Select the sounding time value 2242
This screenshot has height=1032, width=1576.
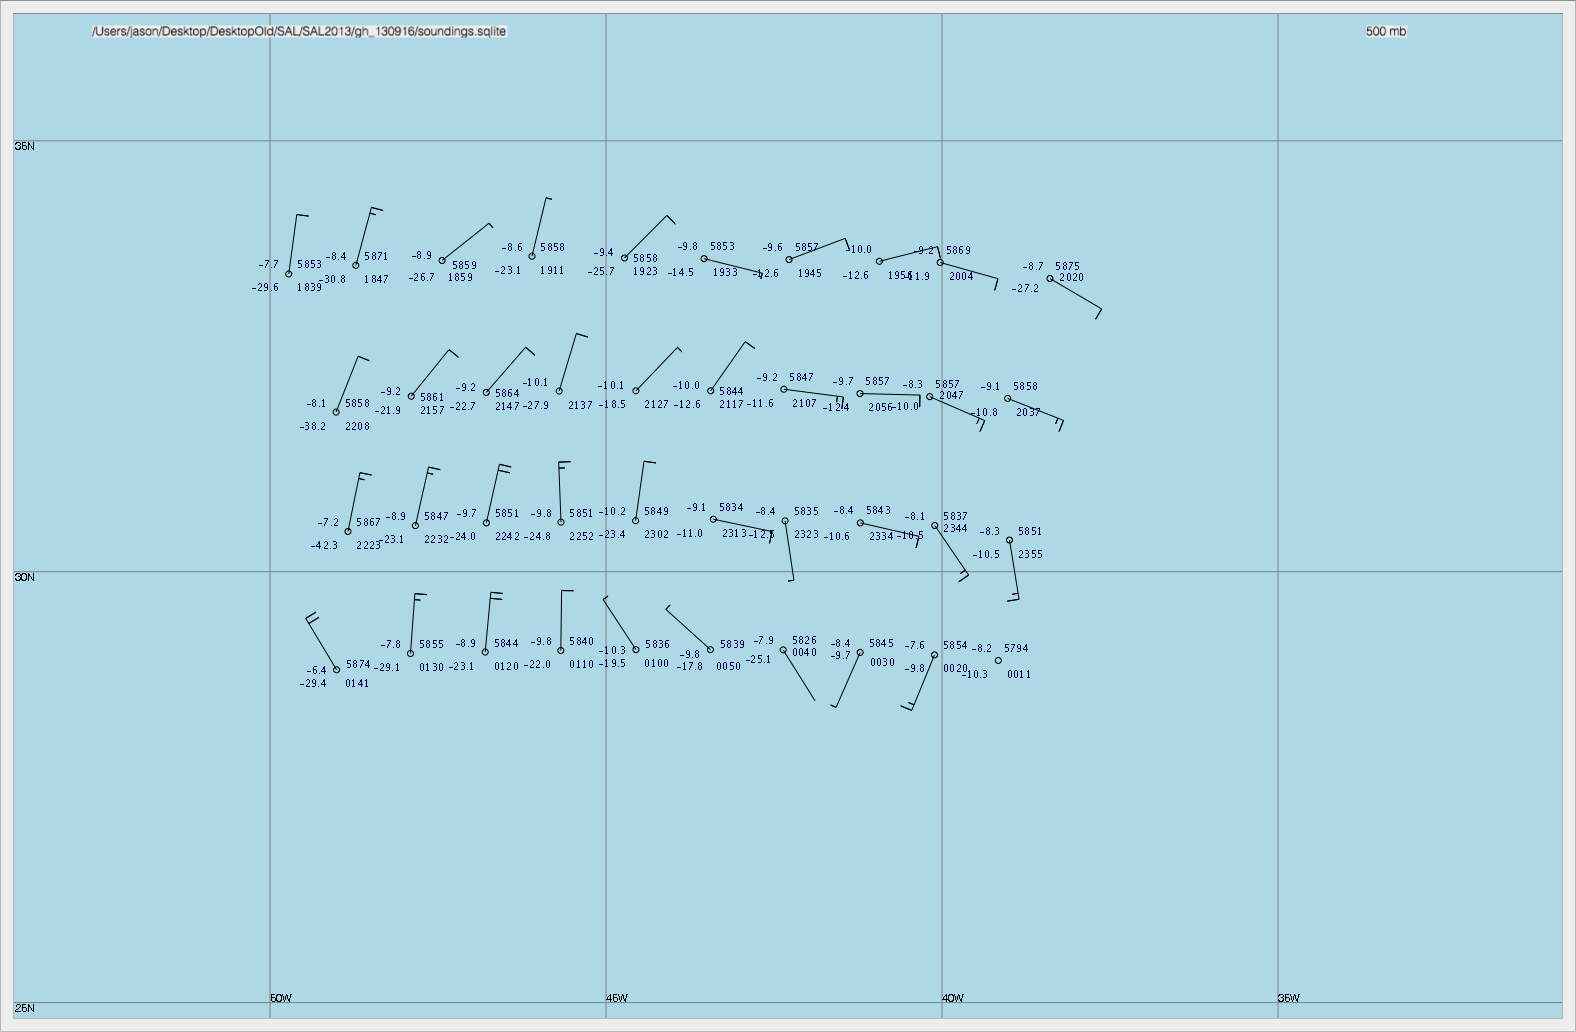click(507, 537)
